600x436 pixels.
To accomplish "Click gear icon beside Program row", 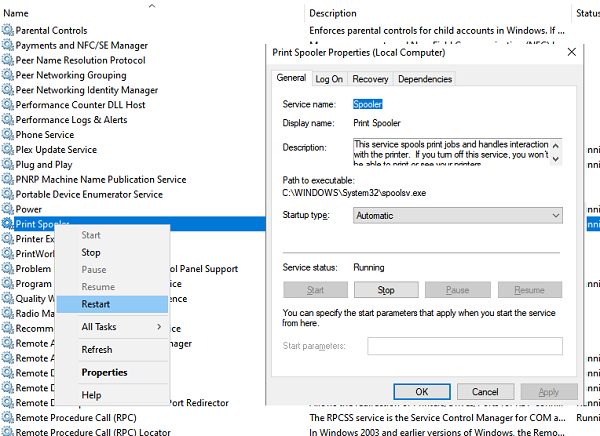I will pyautogui.click(x=7, y=283).
